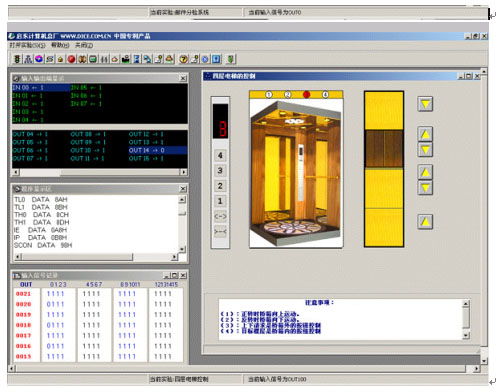Click the green down-arrow toolbar icon

pyautogui.click(x=230, y=59)
